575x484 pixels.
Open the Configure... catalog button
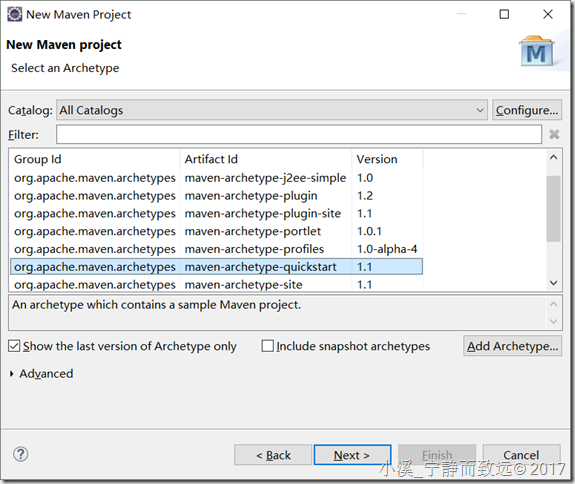527,110
